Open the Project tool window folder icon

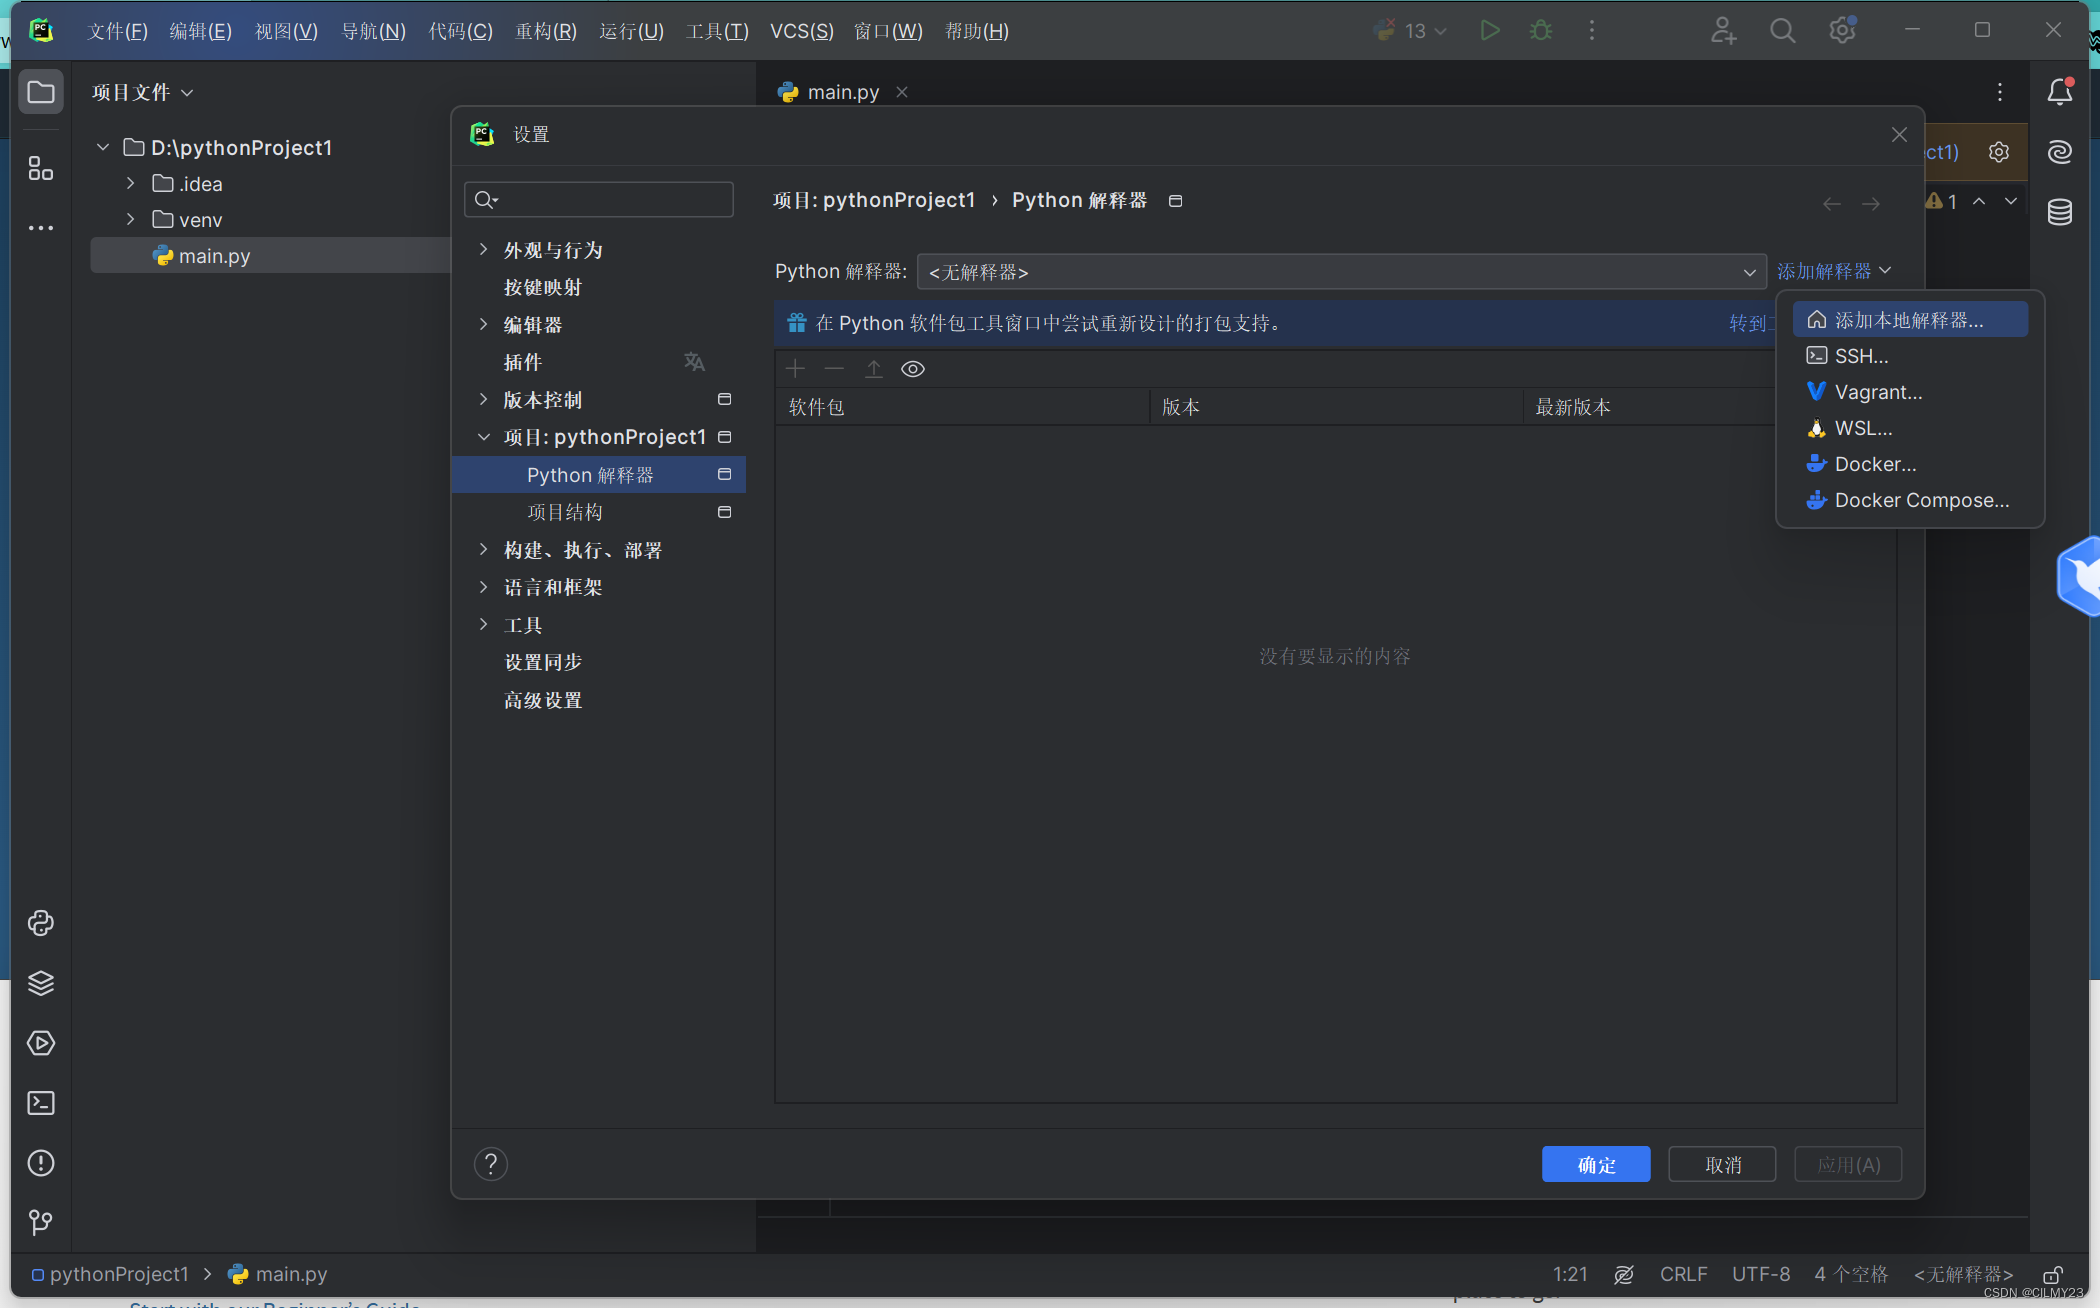(x=41, y=93)
